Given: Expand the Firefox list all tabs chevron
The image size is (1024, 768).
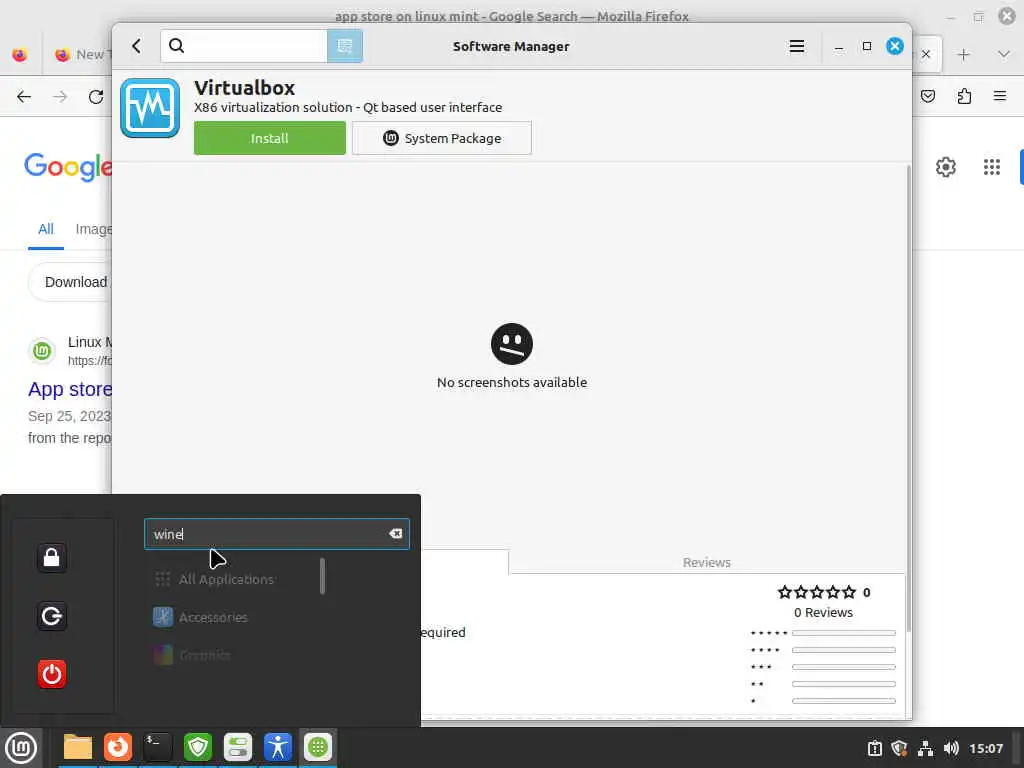Looking at the screenshot, I should (1004, 54).
